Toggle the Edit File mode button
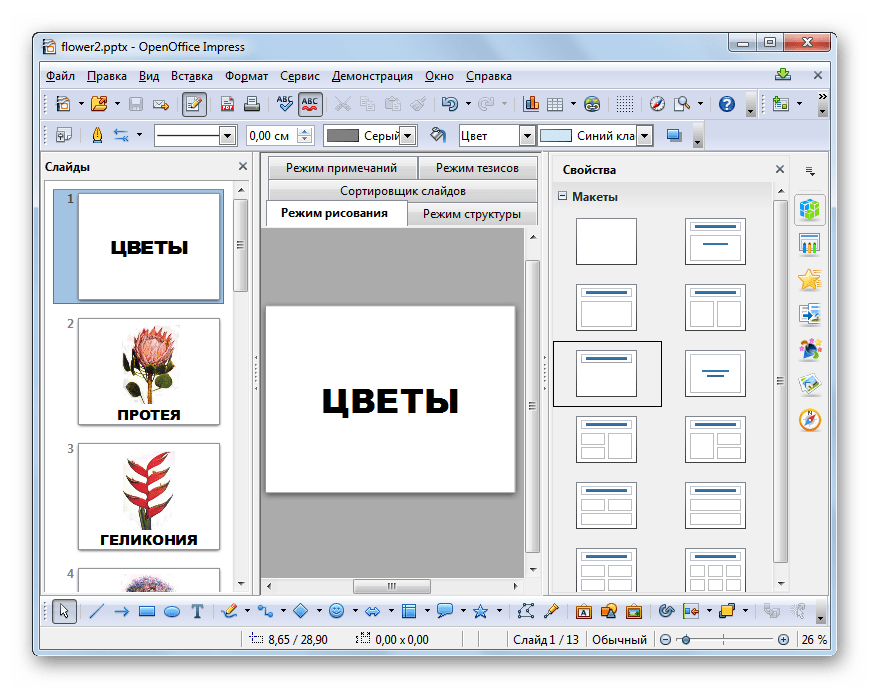 [x=194, y=104]
